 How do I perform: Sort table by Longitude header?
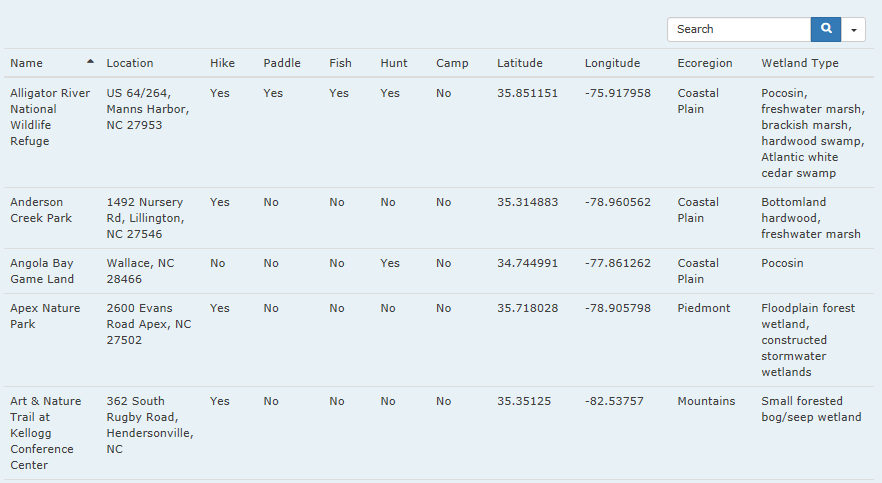612,63
